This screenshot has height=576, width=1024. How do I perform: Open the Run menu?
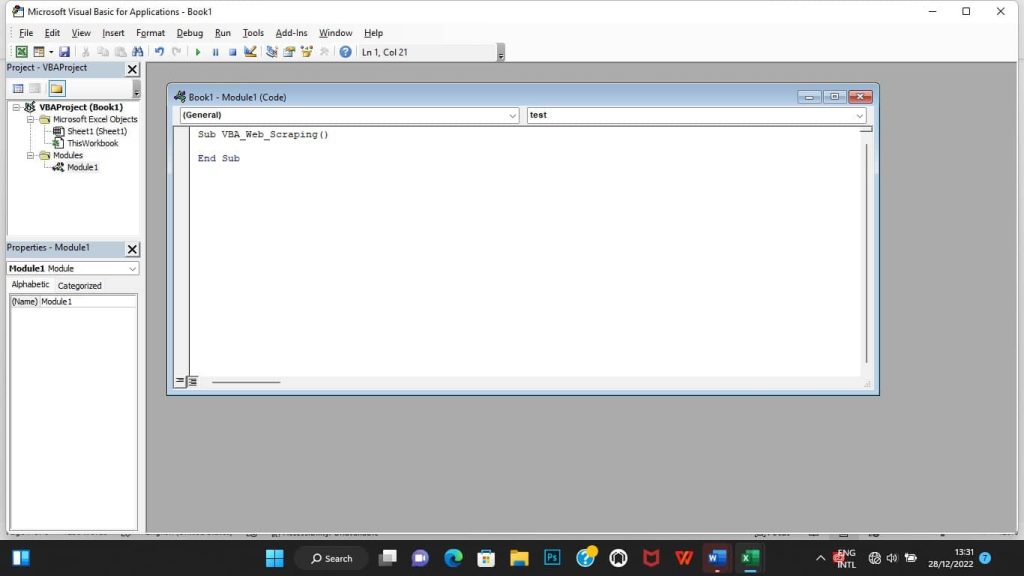point(223,33)
